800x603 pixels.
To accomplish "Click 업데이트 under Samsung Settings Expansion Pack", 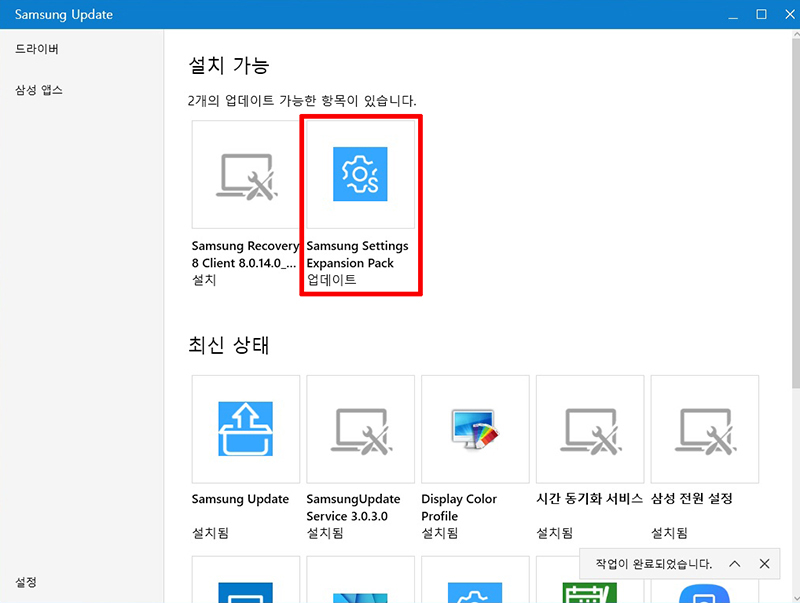I will [332, 280].
